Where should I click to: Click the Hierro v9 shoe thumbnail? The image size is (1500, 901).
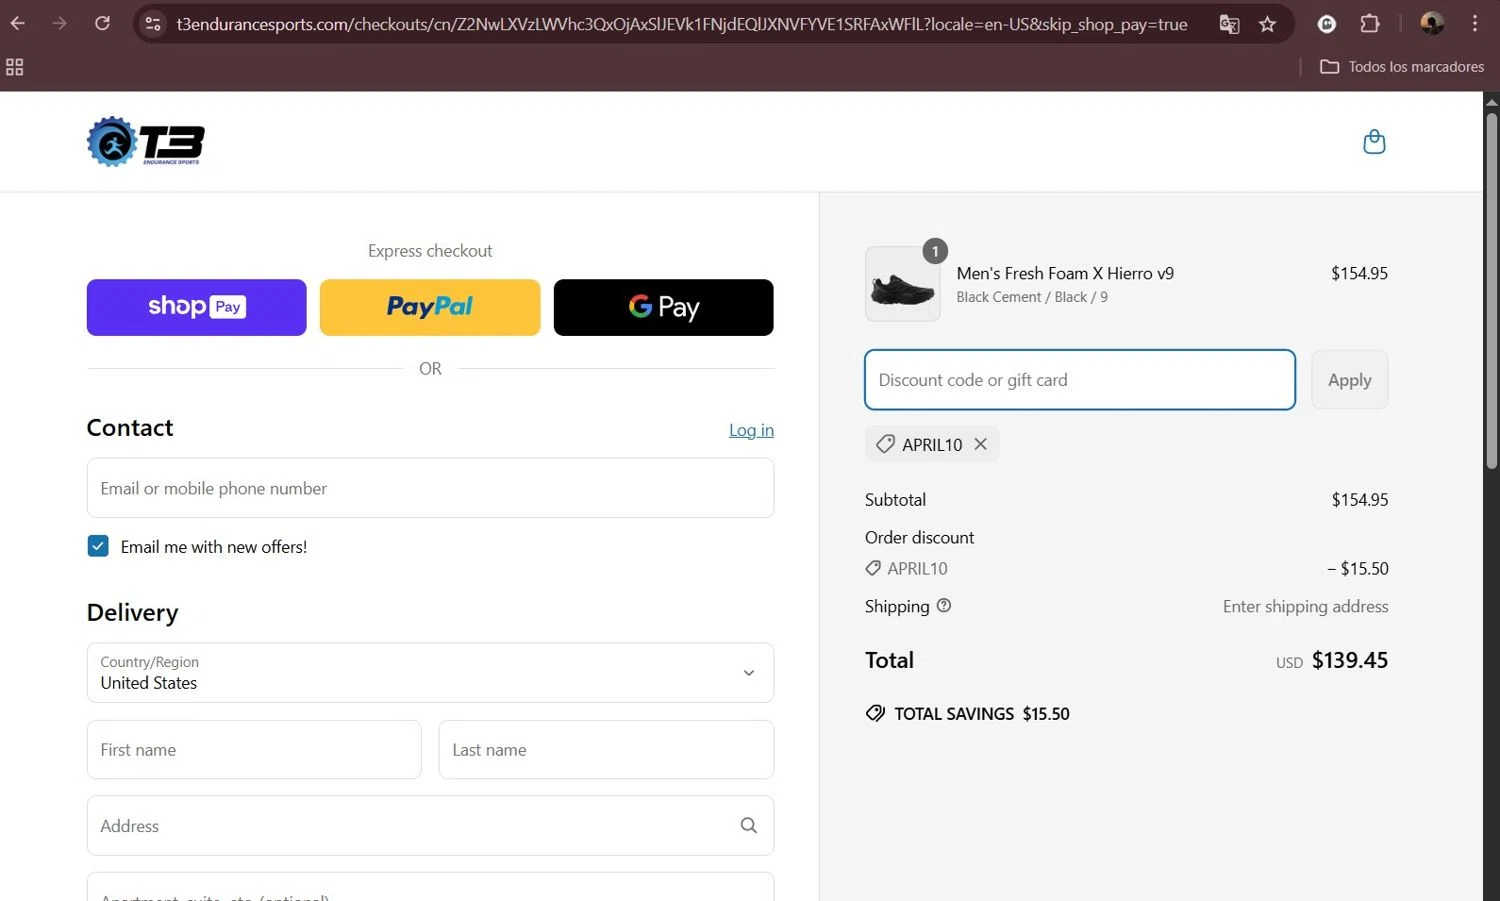(x=902, y=284)
